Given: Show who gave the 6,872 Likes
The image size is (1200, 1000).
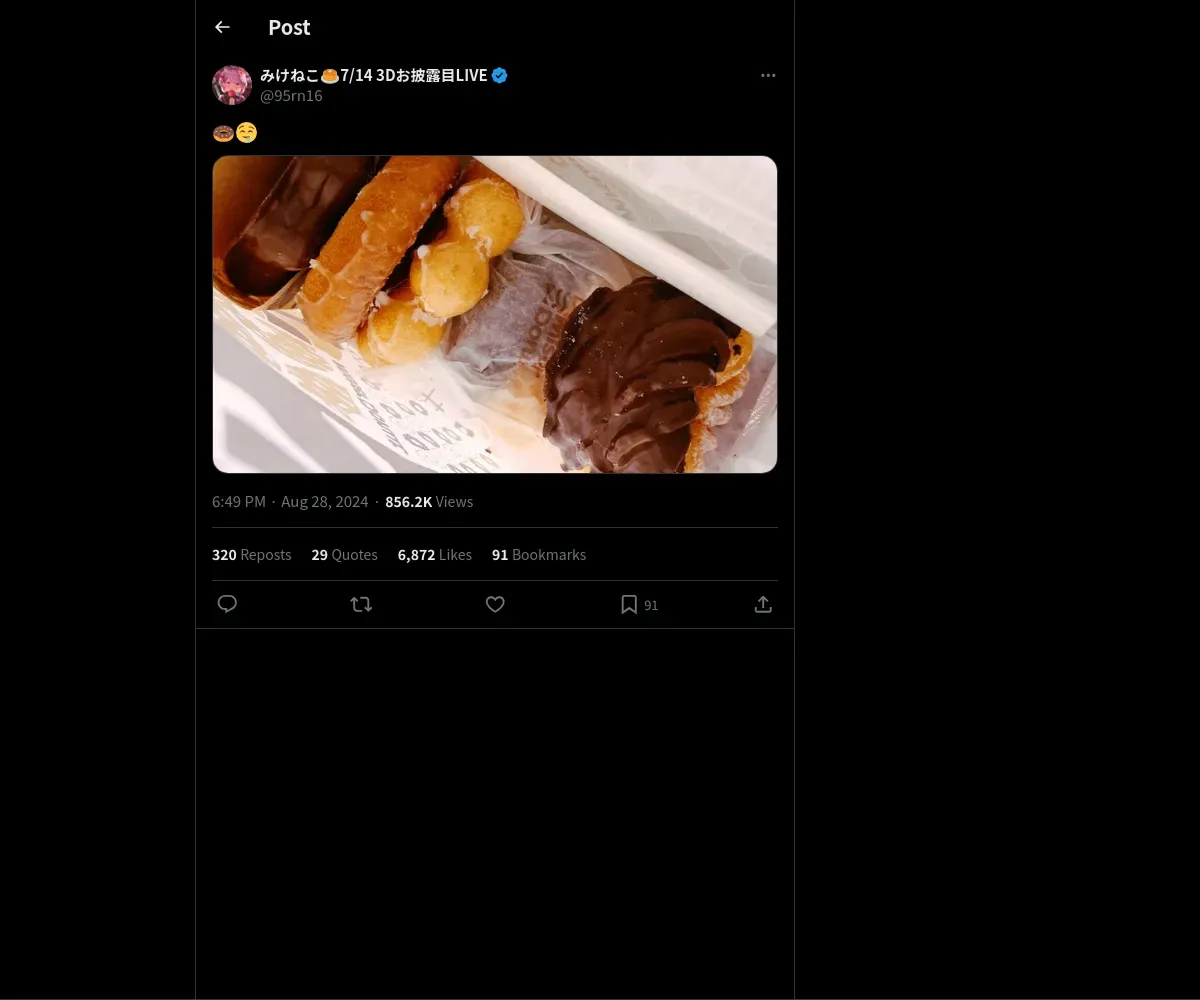Looking at the screenshot, I should coord(434,555).
